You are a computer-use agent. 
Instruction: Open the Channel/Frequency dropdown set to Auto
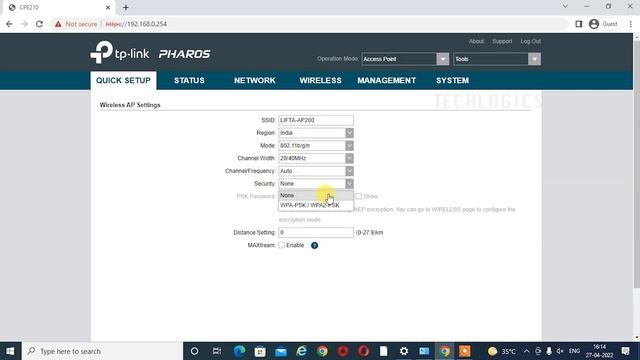click(x=316, y=171)
